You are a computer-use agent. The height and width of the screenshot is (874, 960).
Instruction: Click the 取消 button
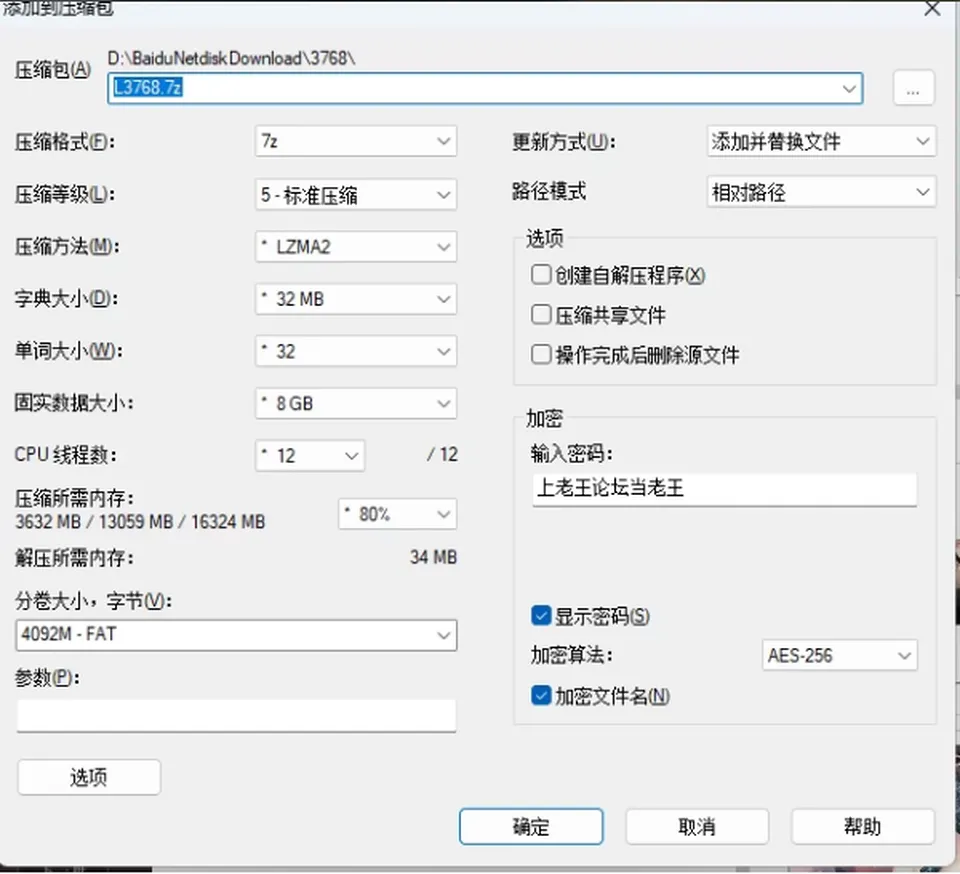(697, 826)
